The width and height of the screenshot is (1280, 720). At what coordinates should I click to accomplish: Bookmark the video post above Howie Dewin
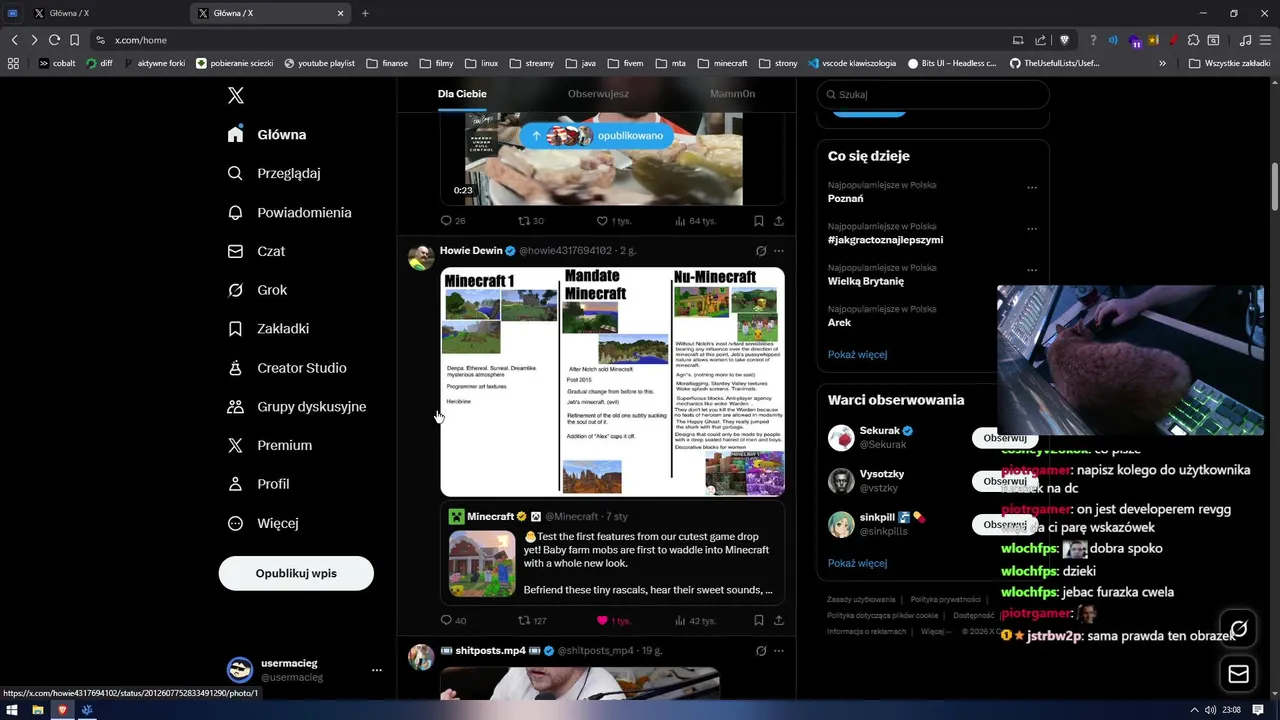(759, 220)
